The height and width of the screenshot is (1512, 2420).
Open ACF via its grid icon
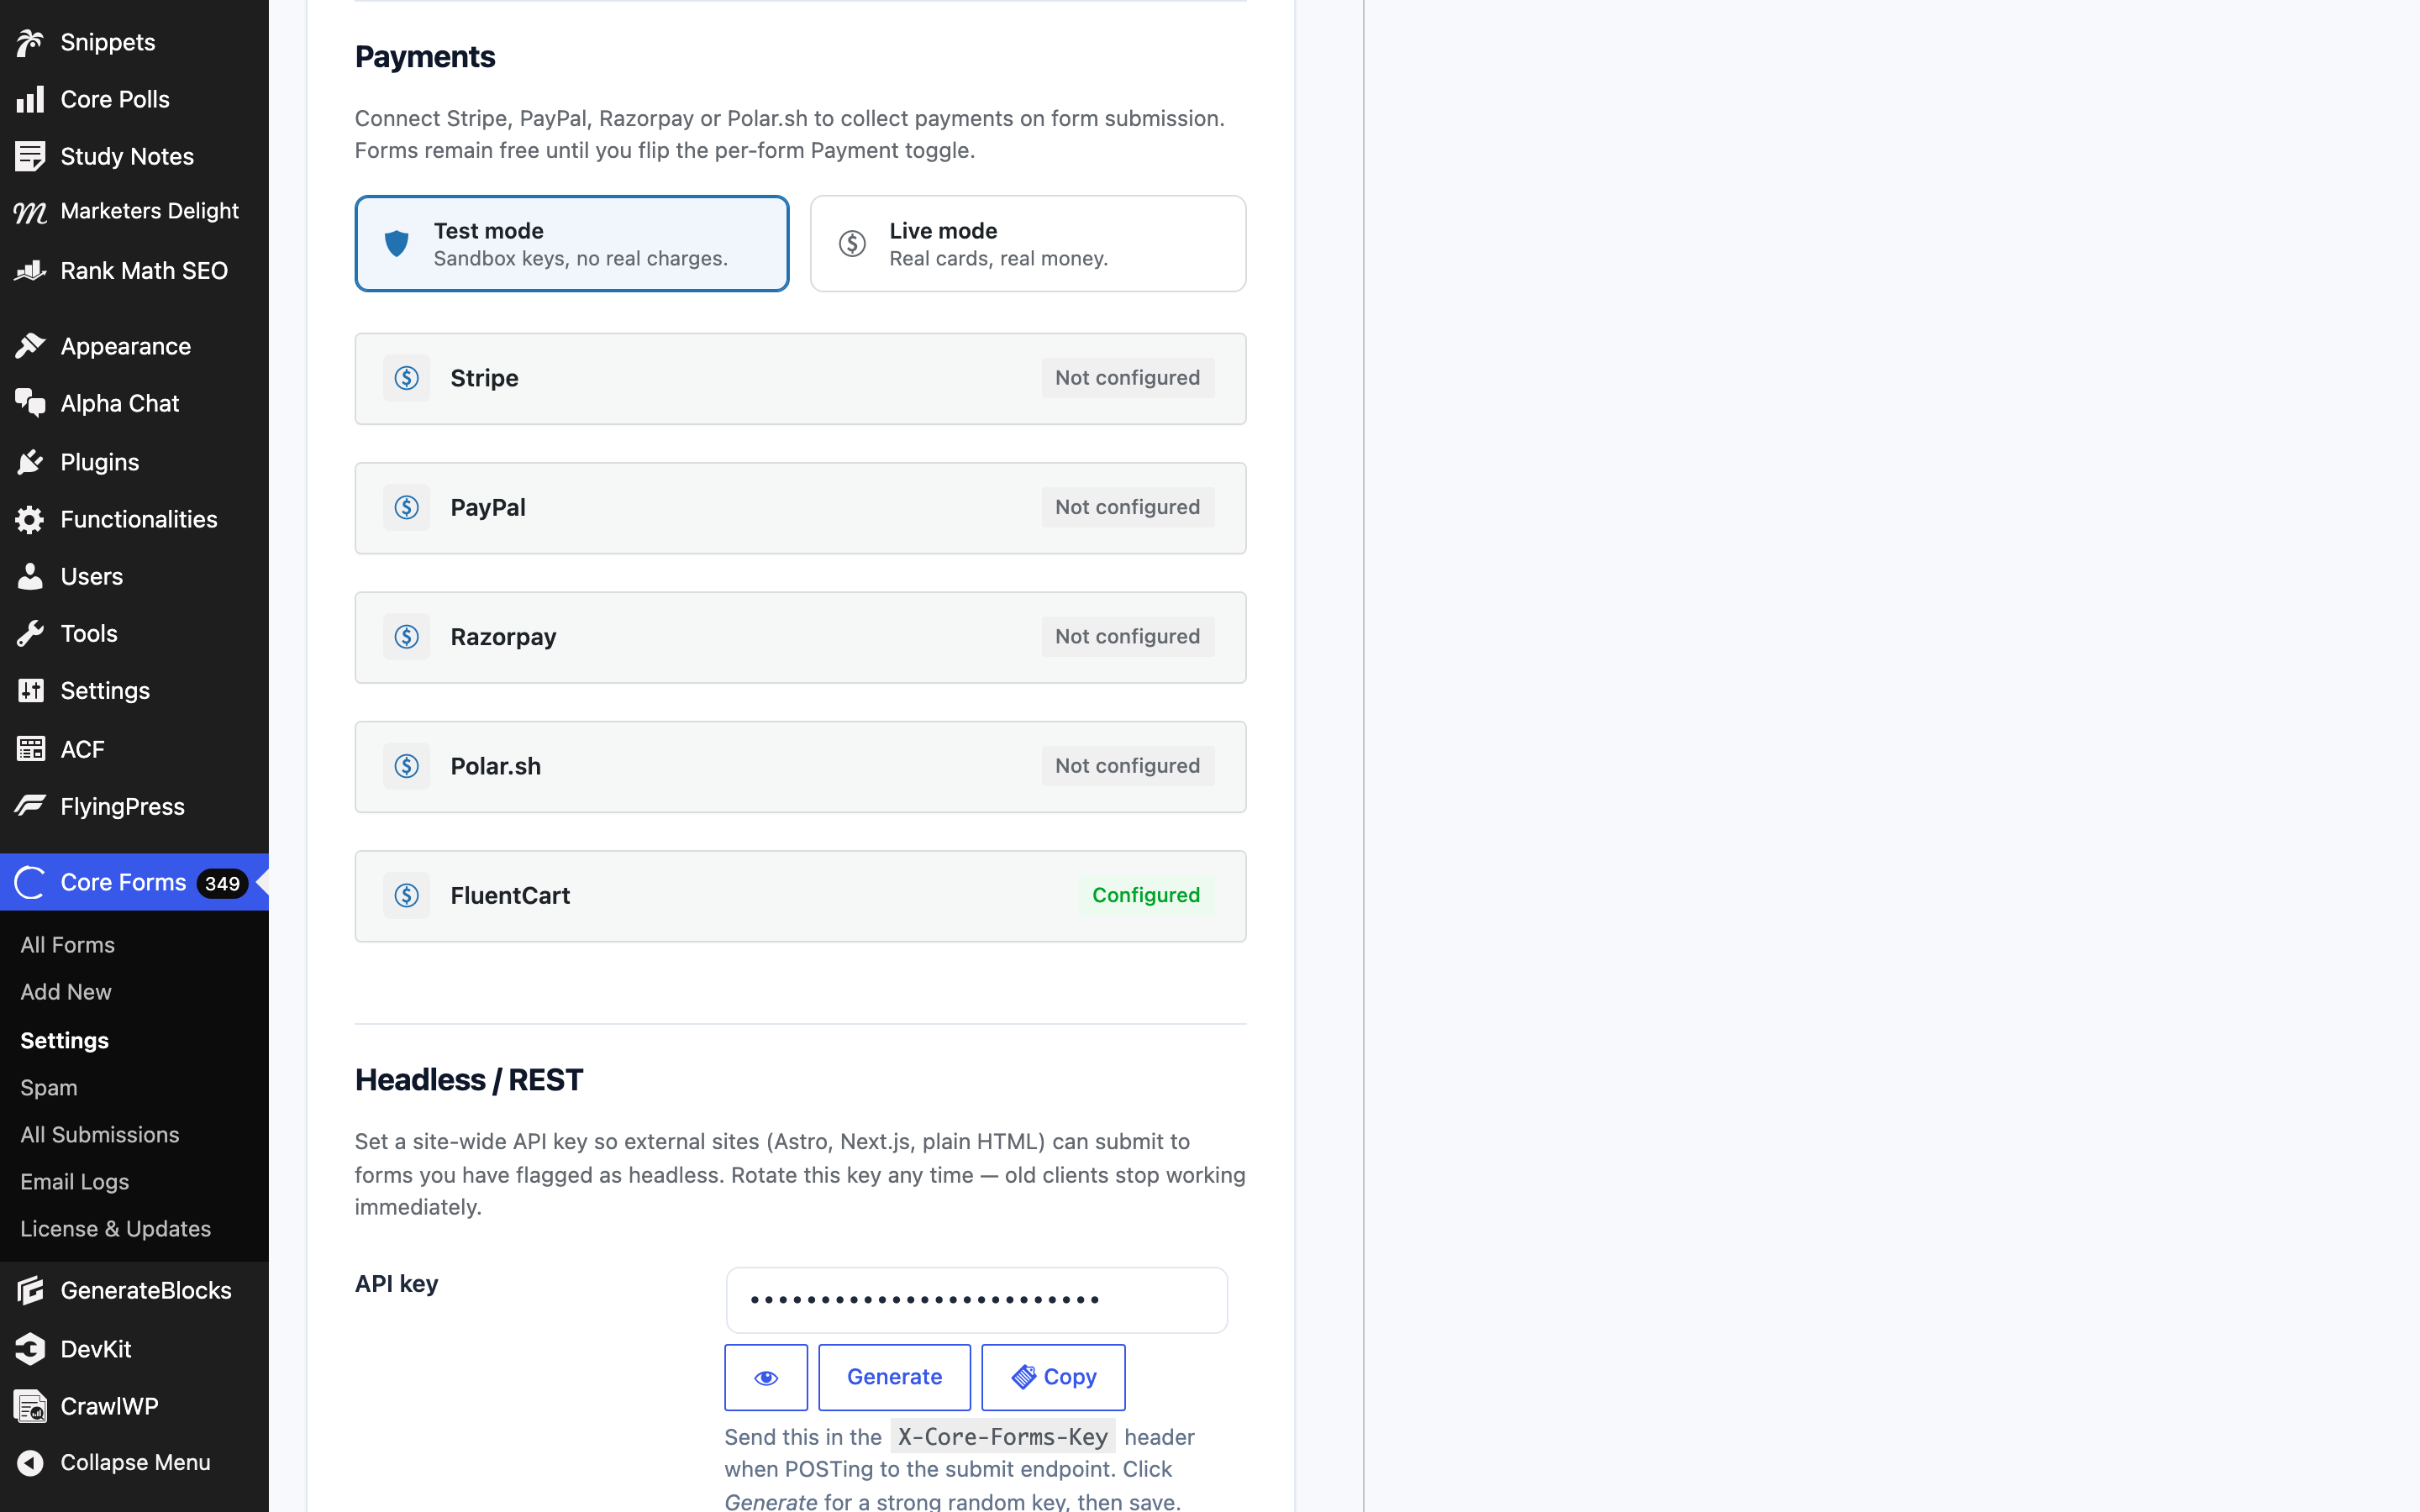(x=30, y=749)
